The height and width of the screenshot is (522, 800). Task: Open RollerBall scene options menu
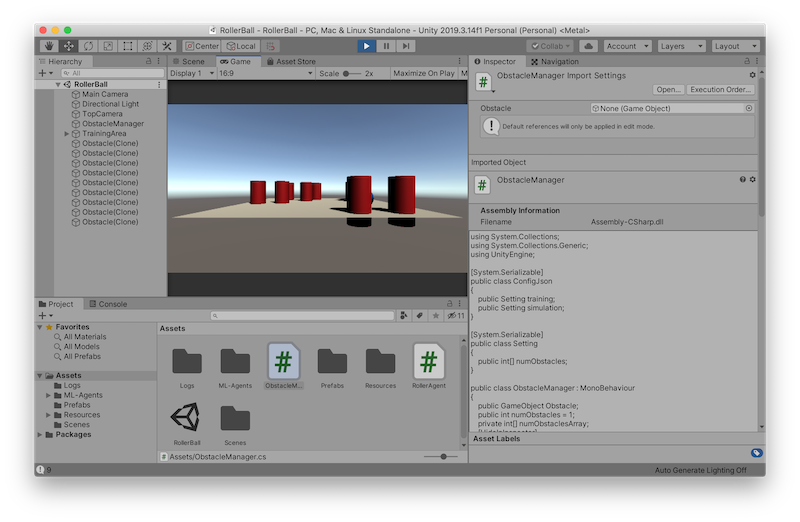(159, 84)
